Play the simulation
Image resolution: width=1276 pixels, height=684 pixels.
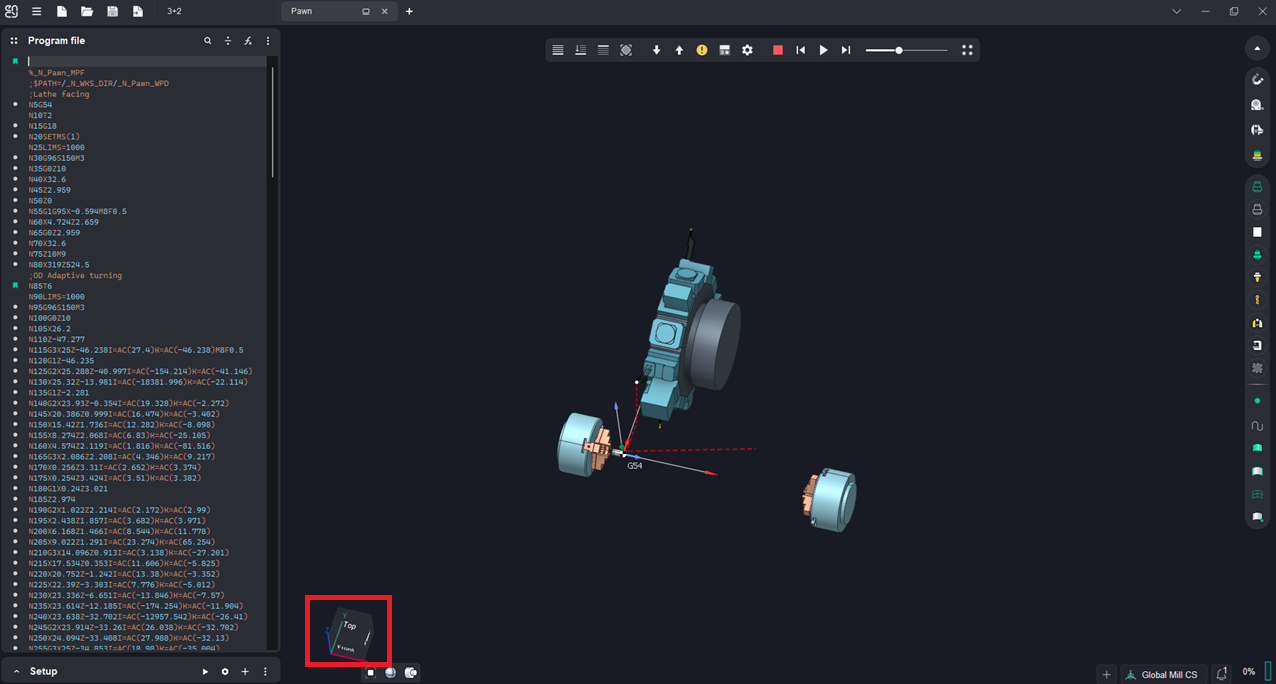click(823, 50)
